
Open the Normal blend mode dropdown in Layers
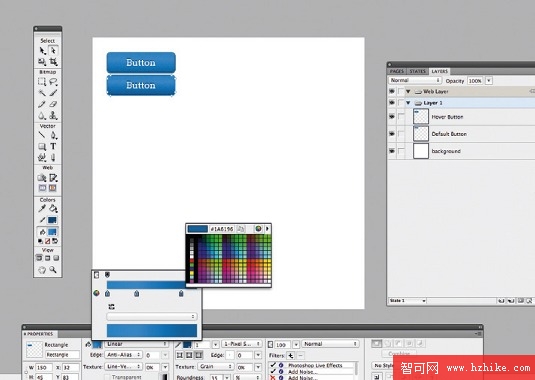415,81
